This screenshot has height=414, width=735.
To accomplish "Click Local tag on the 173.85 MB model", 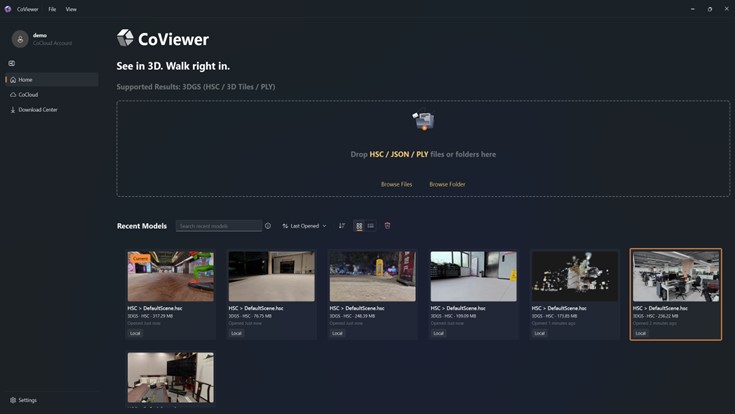I will point(540,333).
